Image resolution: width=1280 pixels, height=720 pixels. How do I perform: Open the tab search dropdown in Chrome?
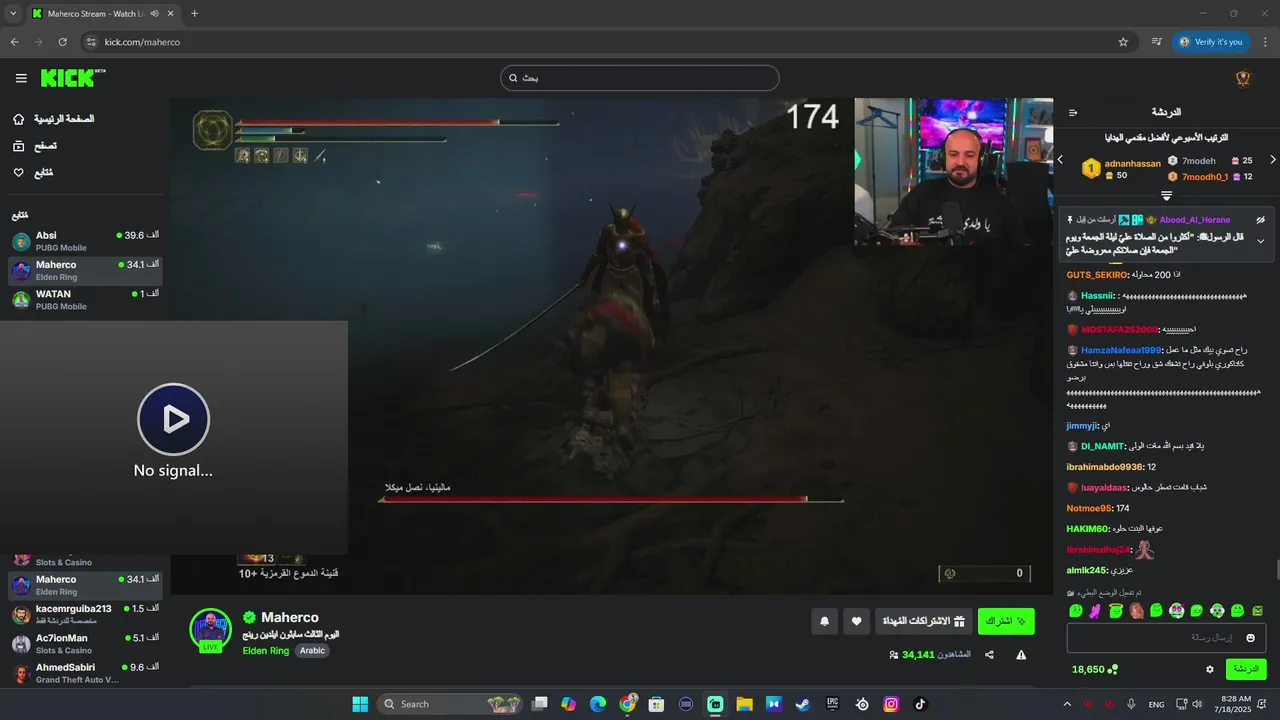[13, 14]
